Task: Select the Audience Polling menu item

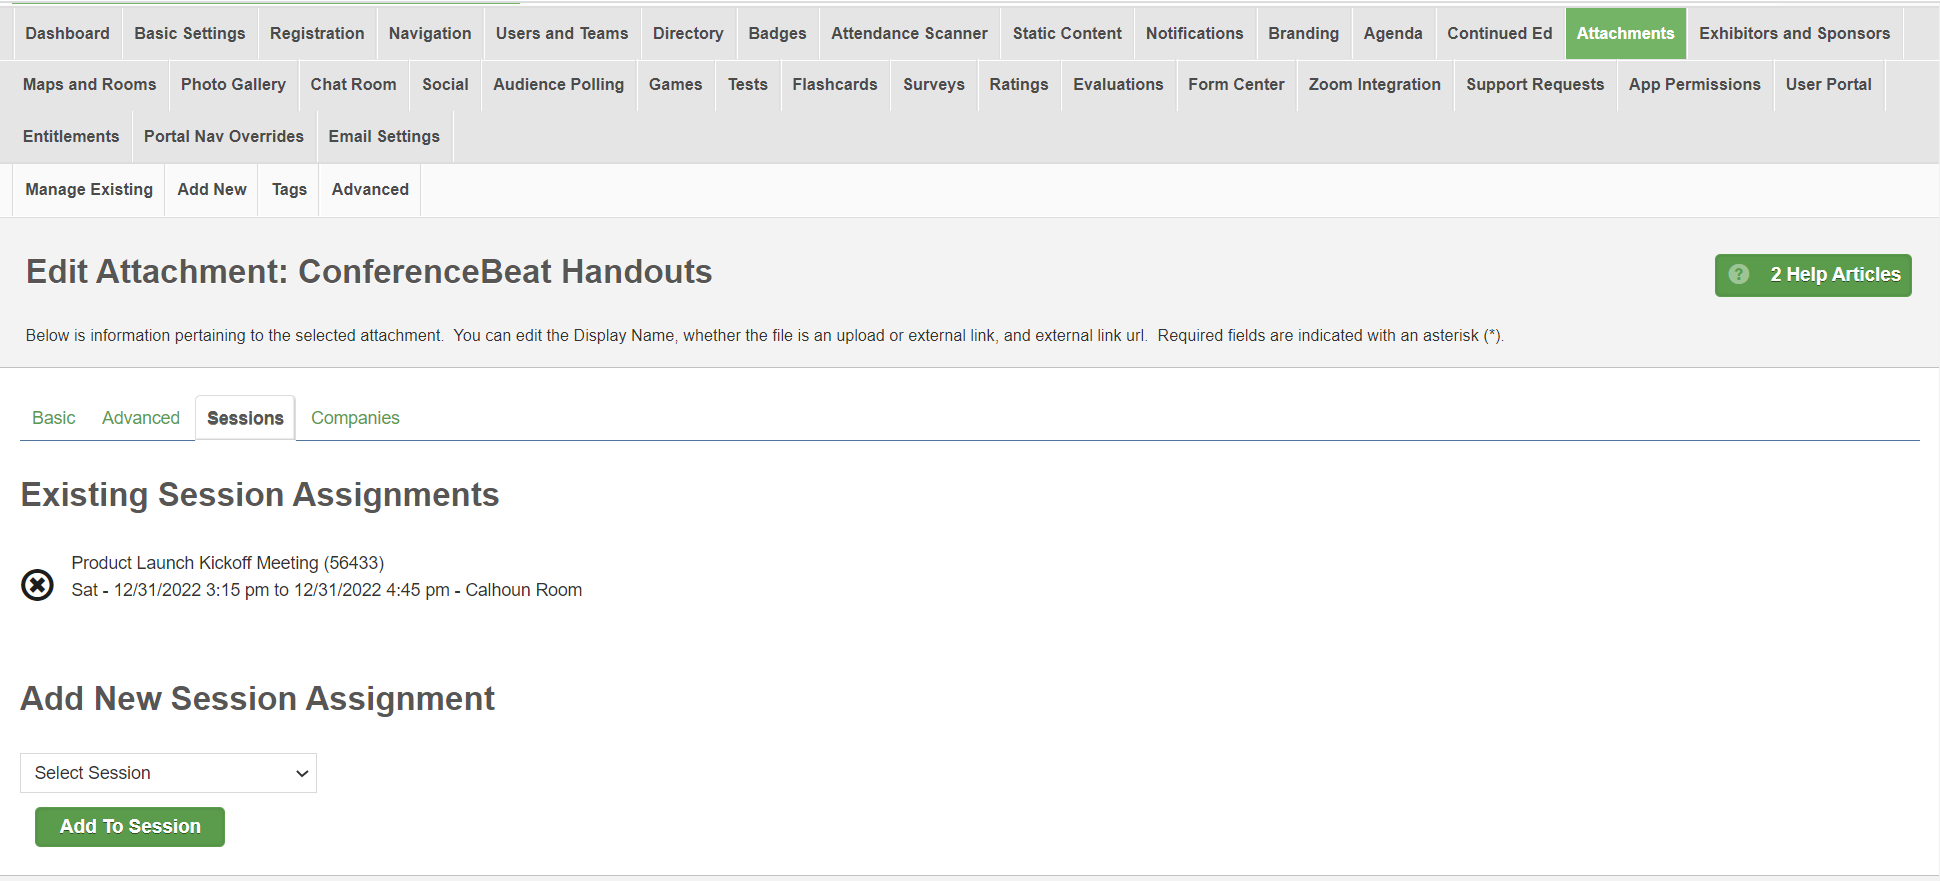Action: (558, 84)
